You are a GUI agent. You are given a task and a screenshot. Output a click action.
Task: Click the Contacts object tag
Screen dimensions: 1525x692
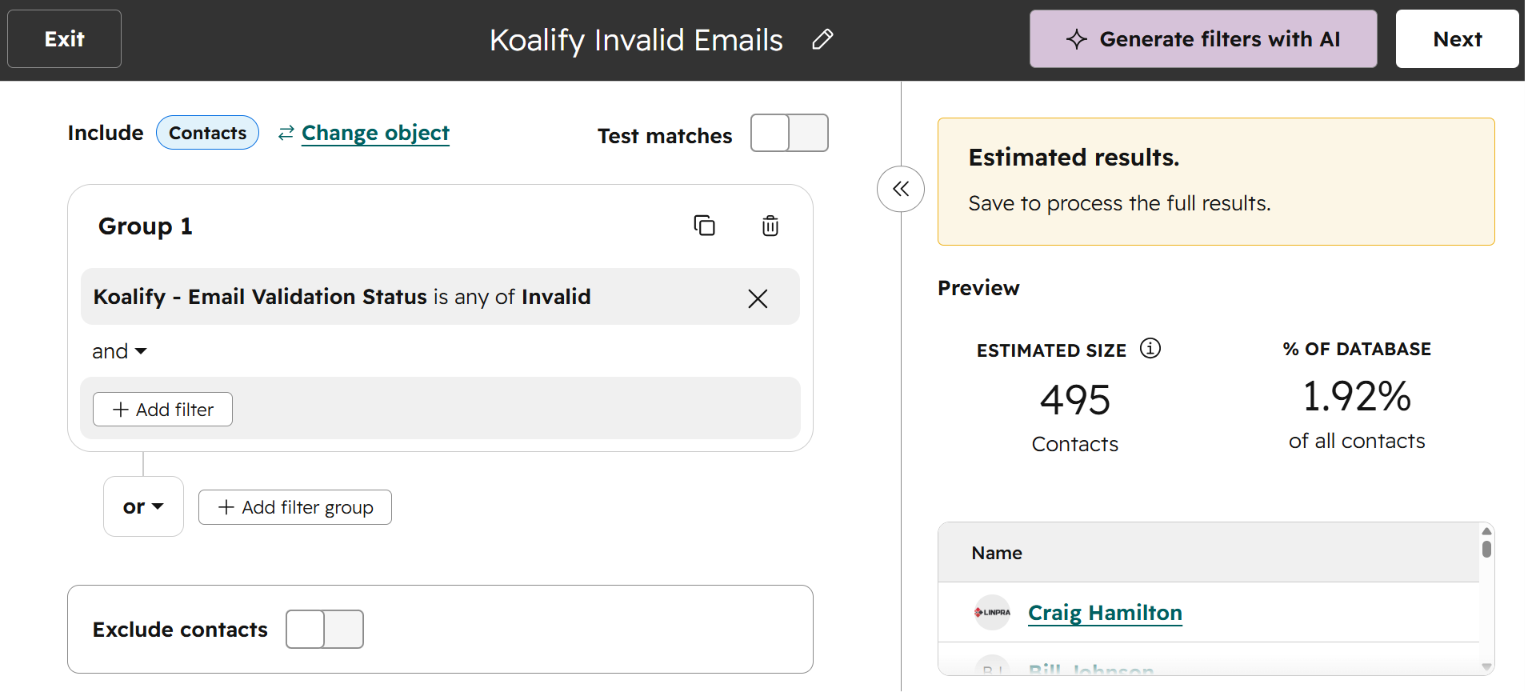point(208,133)
